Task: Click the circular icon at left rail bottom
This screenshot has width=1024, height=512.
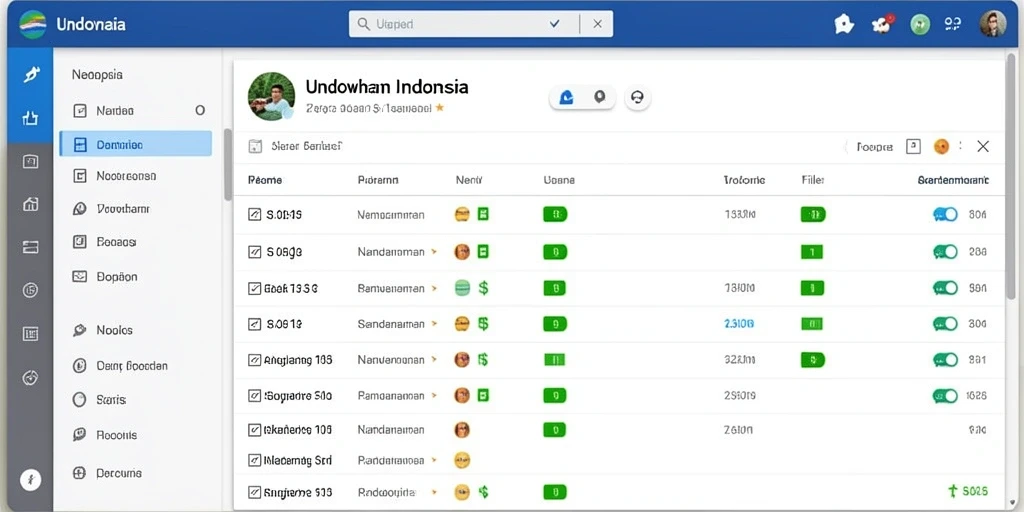Action: point(31,480)
